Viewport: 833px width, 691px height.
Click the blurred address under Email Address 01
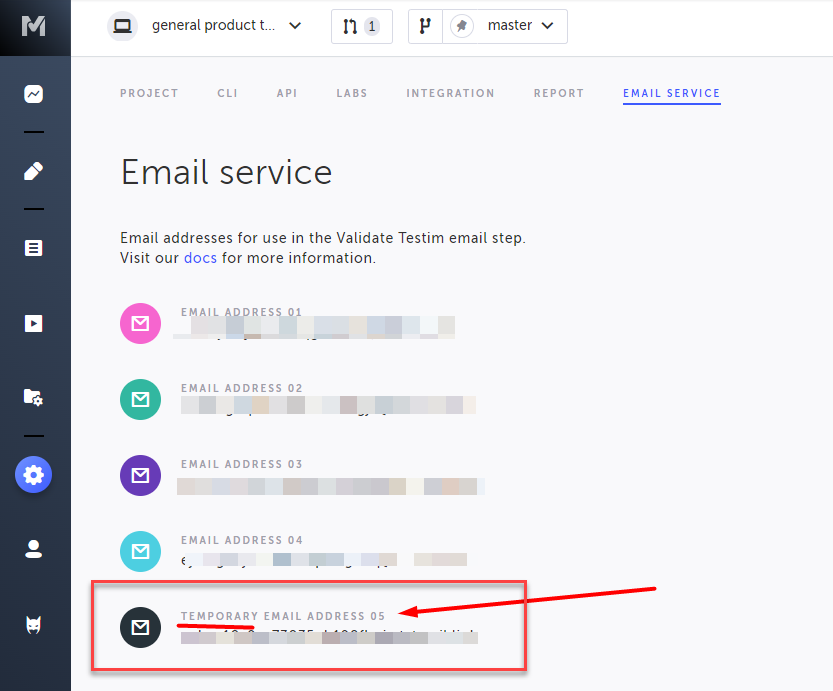pos(314,327)
